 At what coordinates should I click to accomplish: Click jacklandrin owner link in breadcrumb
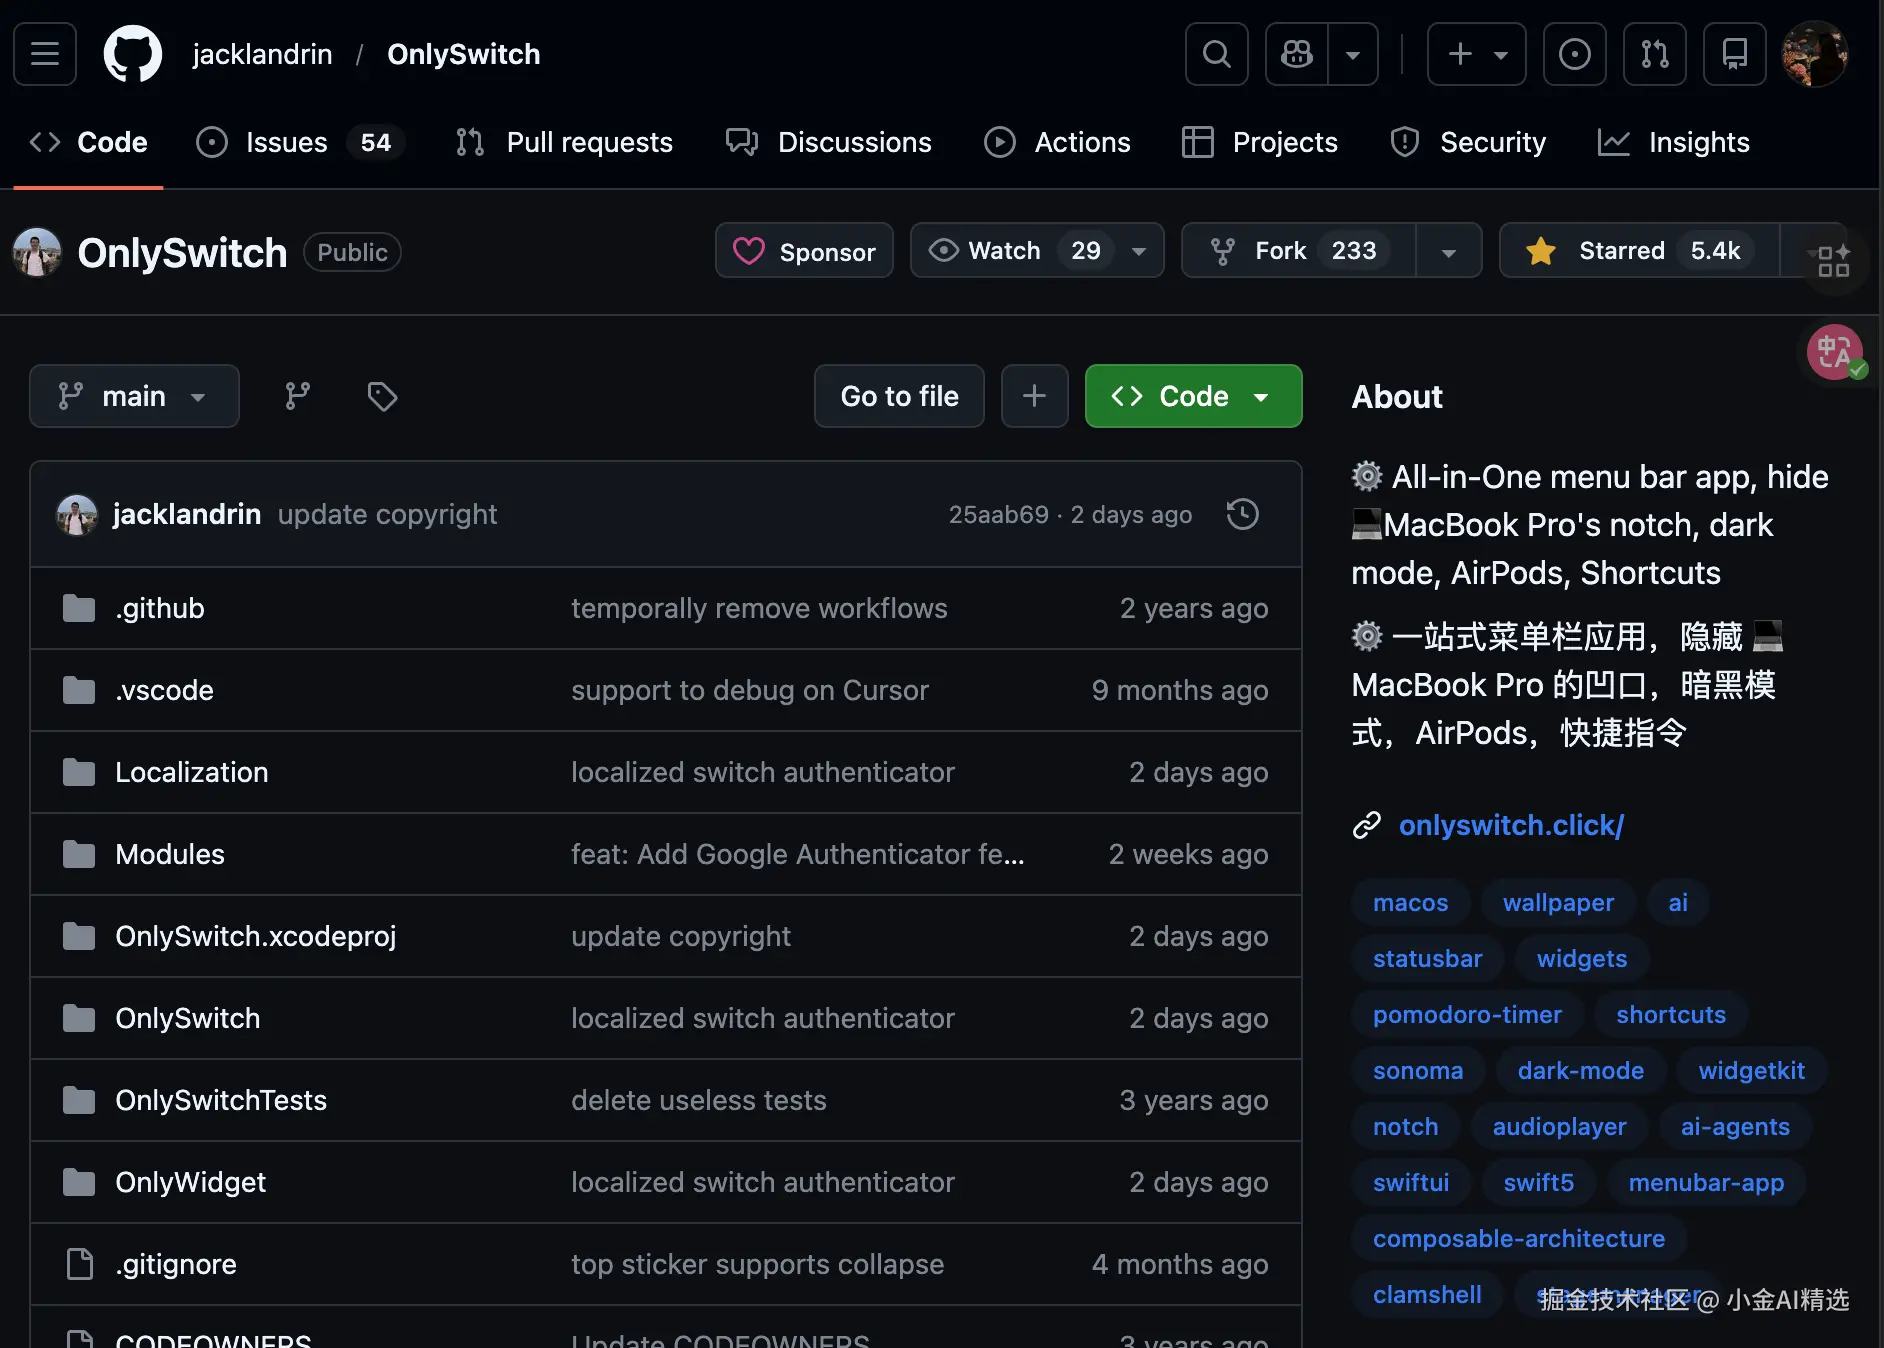(x=262, y=54)
